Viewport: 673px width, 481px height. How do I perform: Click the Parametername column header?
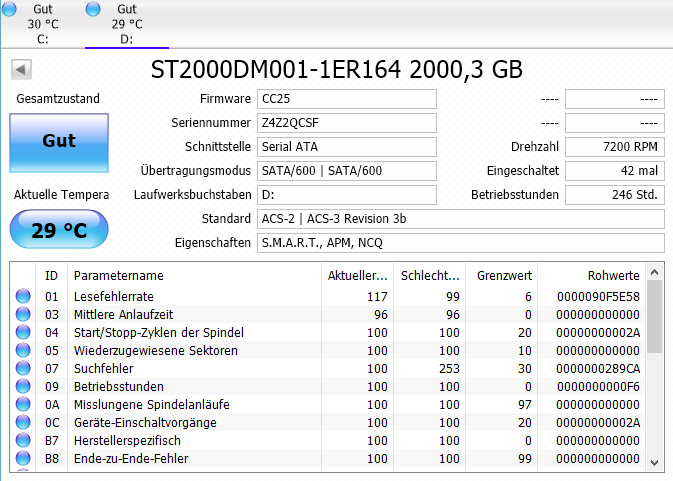tap(194, 275)
